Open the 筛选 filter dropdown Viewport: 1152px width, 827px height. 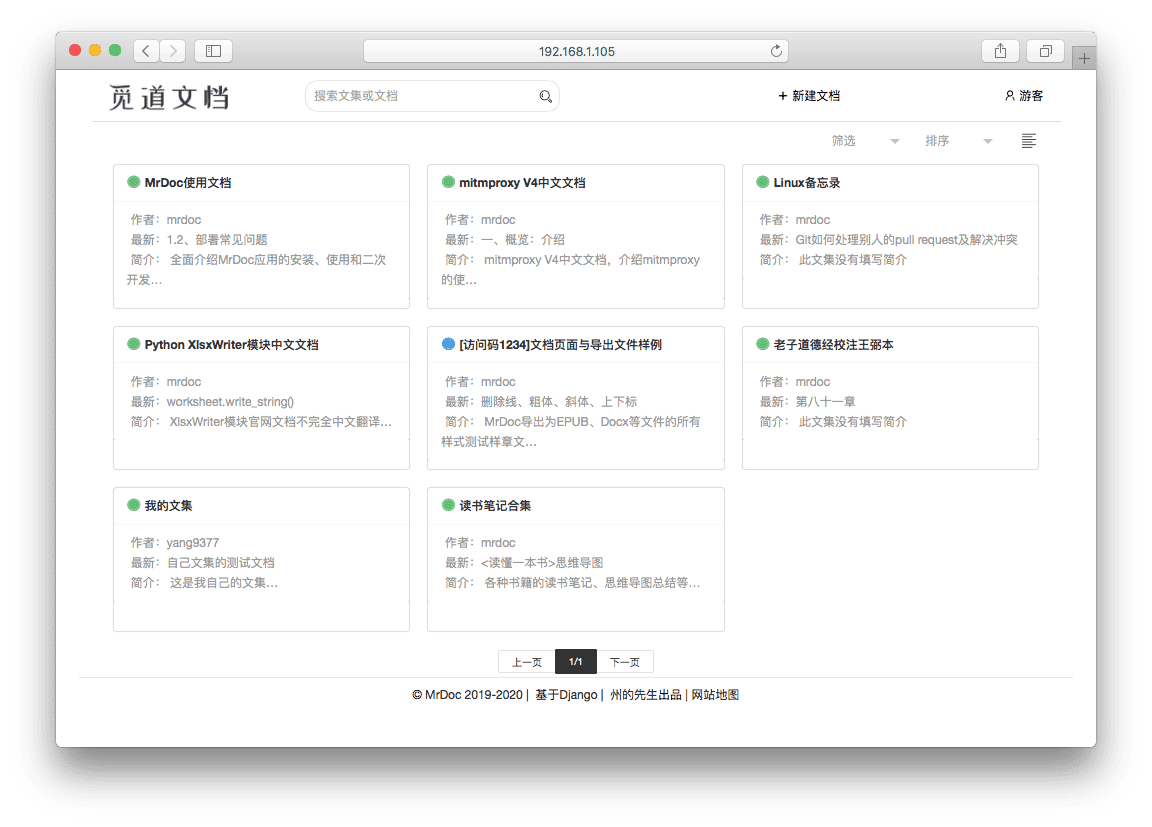(x=865, y=141)
